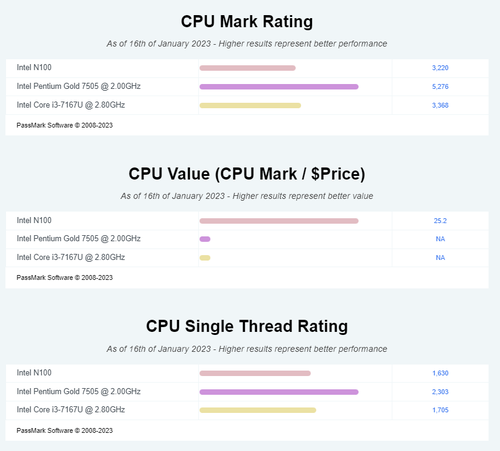The height and width of the screenshot is (451, 500).
Task: Click NA value for Core i3-7167U
Action: (440, 258)
